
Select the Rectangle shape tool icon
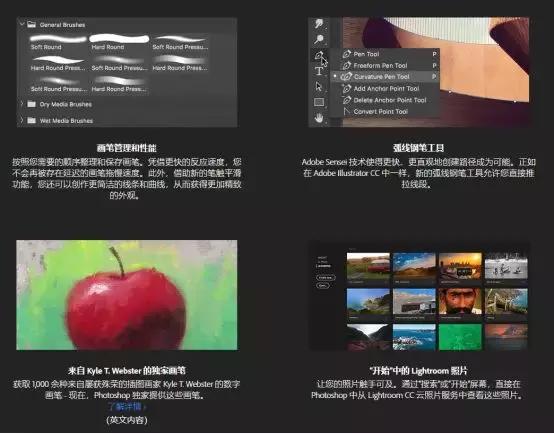click(319, 102)
